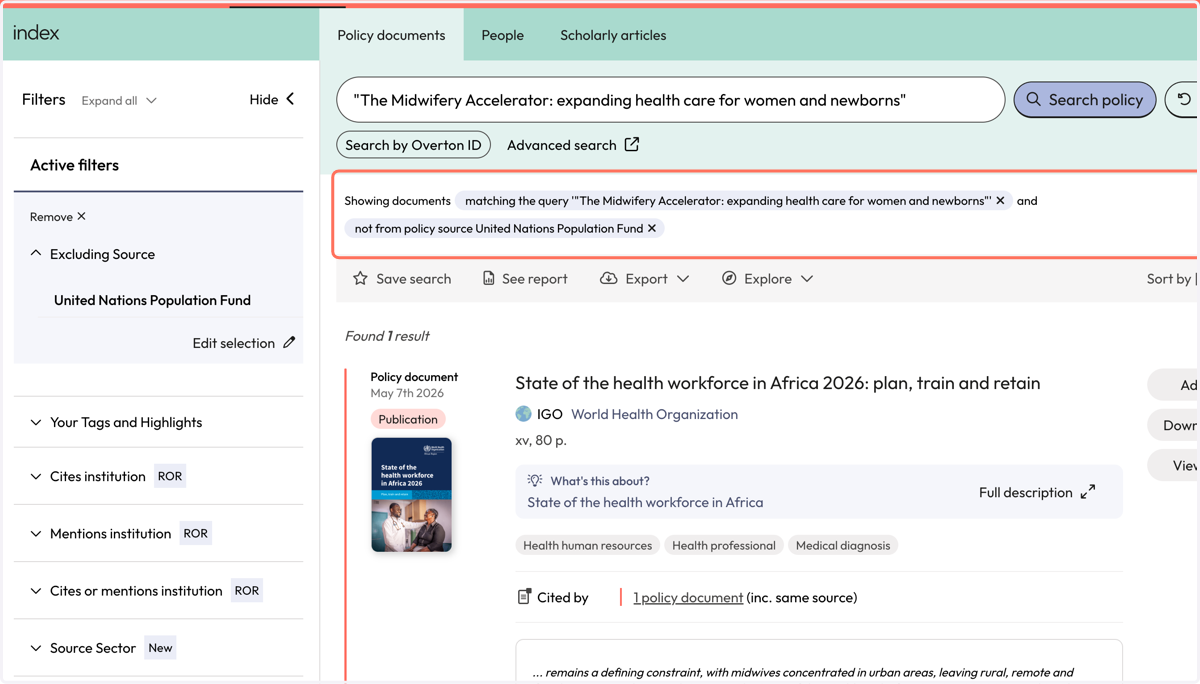Click the New badge beside Source Sector

click(x=160, y=648)
